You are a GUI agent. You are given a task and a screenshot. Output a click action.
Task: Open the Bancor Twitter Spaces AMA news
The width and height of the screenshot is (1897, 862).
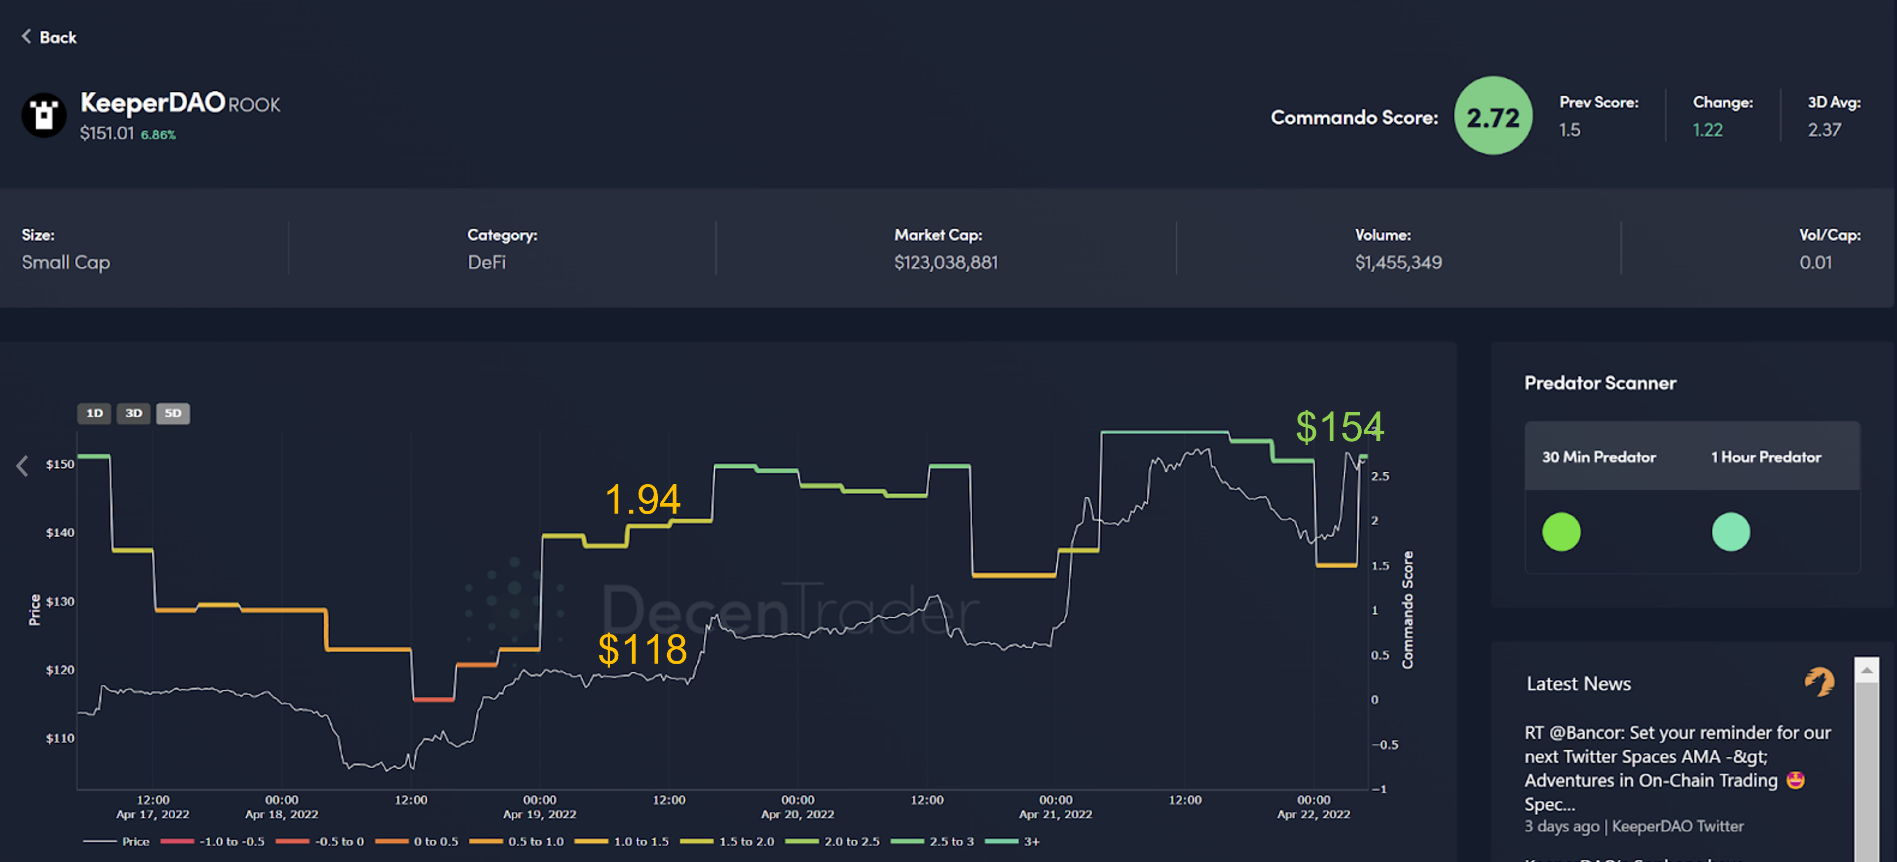[x=1677, y=768]
